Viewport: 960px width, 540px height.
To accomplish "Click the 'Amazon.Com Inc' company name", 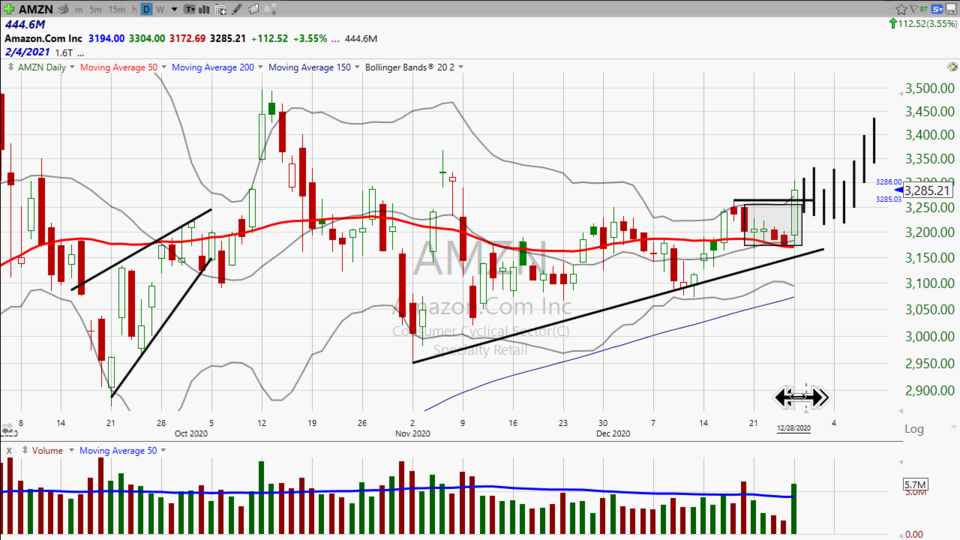I will (43, 39).
